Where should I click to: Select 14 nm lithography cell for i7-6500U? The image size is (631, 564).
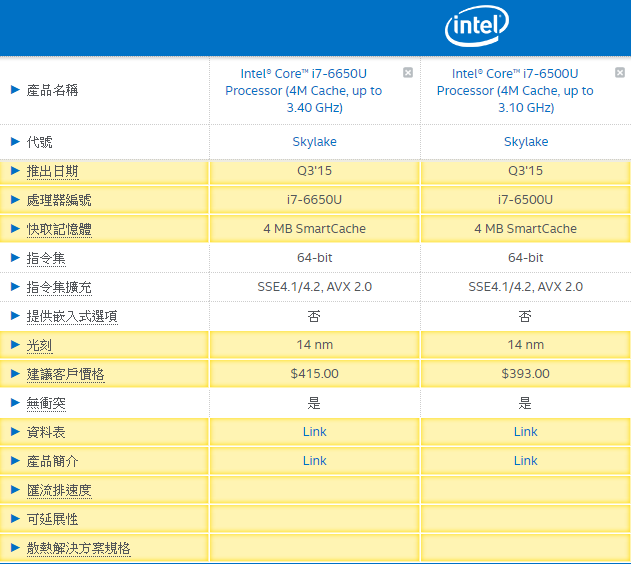click(x=526, y=345)
